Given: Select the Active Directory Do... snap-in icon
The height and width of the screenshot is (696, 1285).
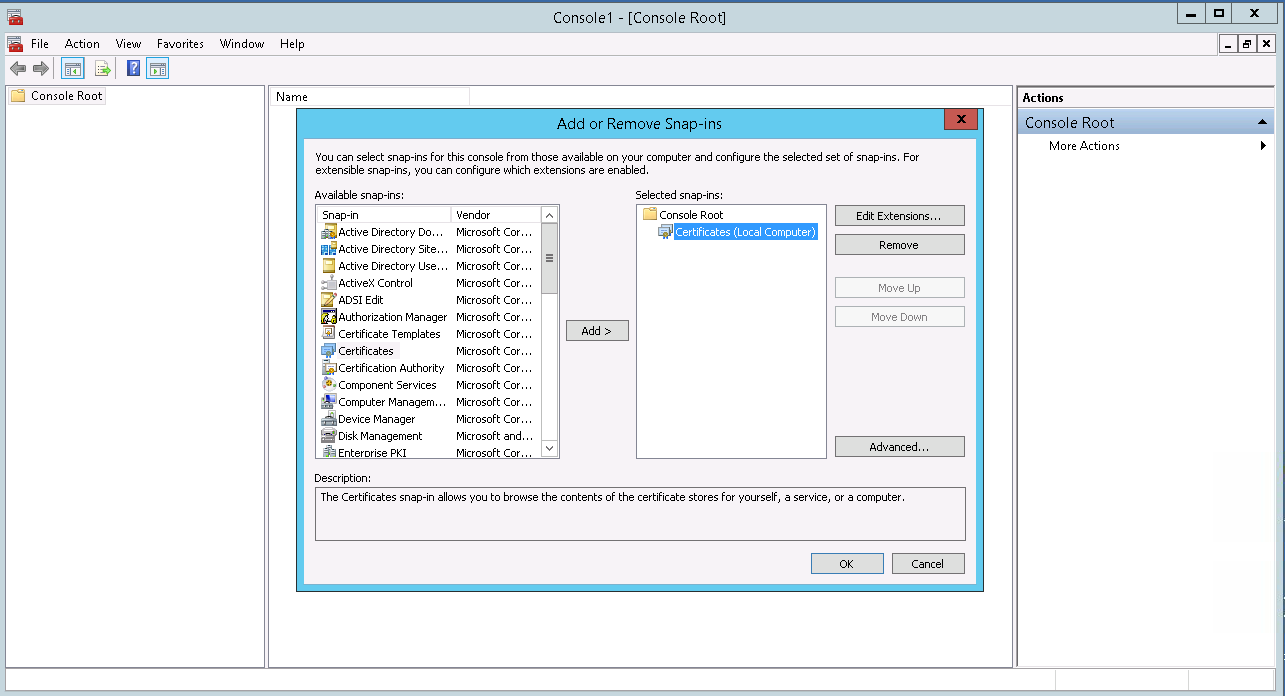Looking at the screenshot, I should [329, 232].
